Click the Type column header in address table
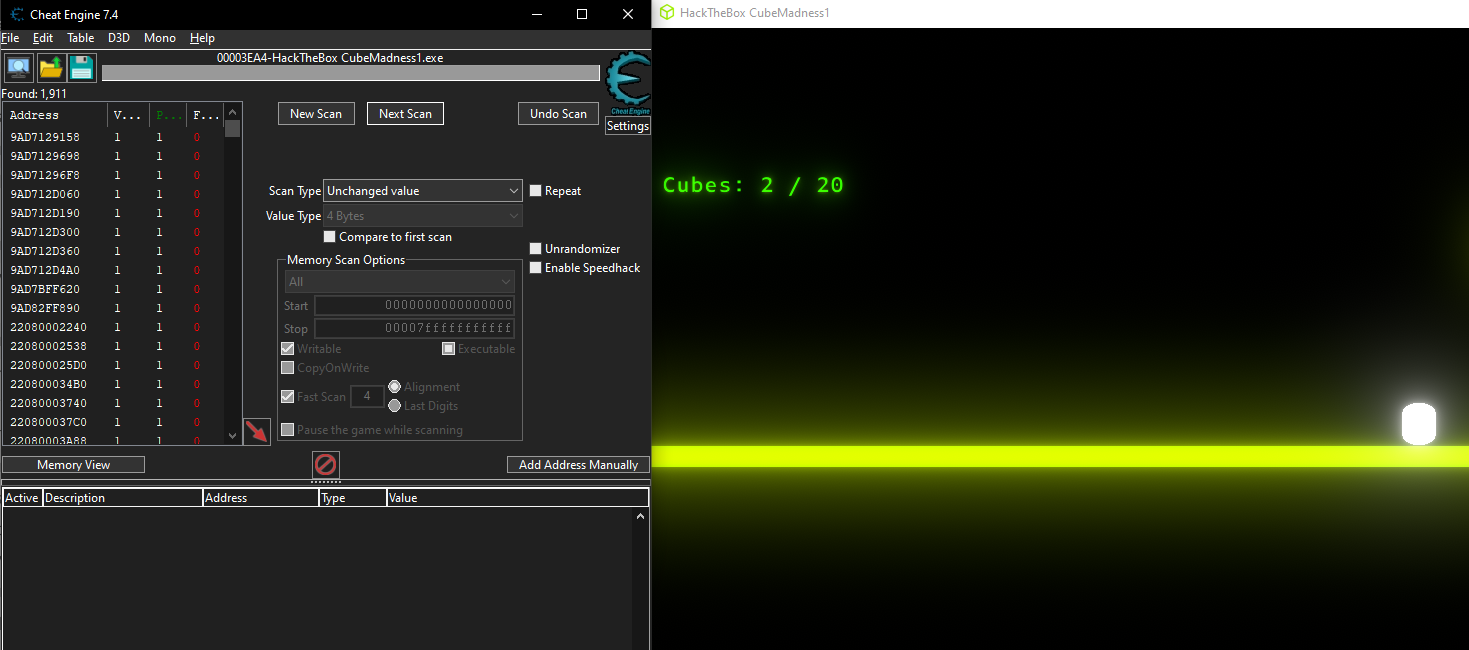 tap(352, 498)
